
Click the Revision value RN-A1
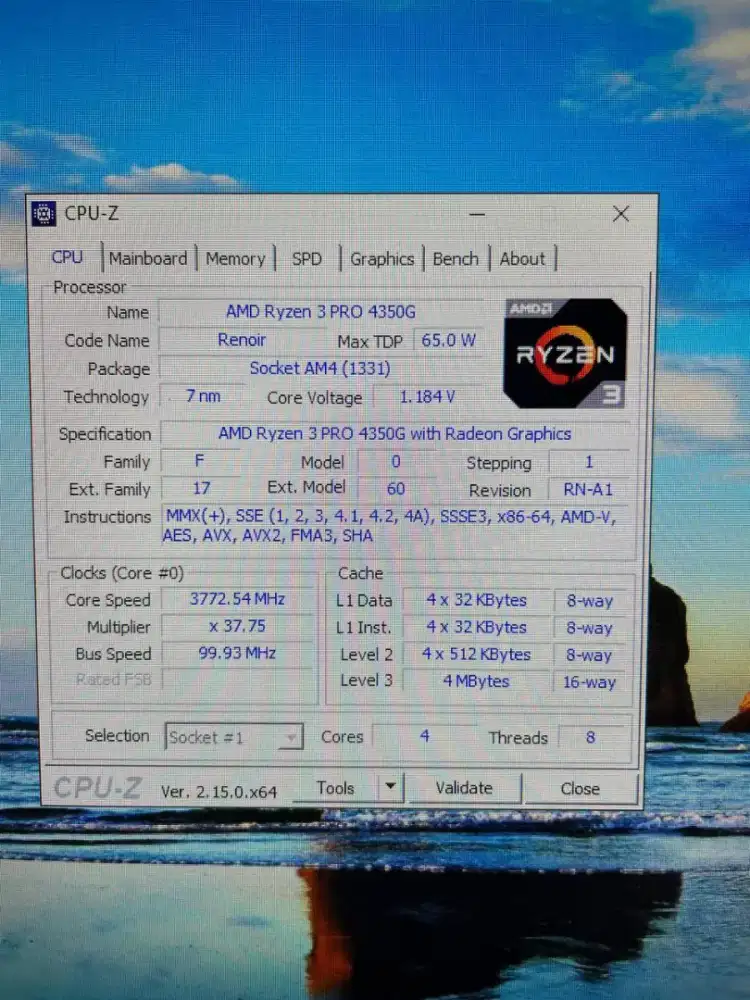589,490
